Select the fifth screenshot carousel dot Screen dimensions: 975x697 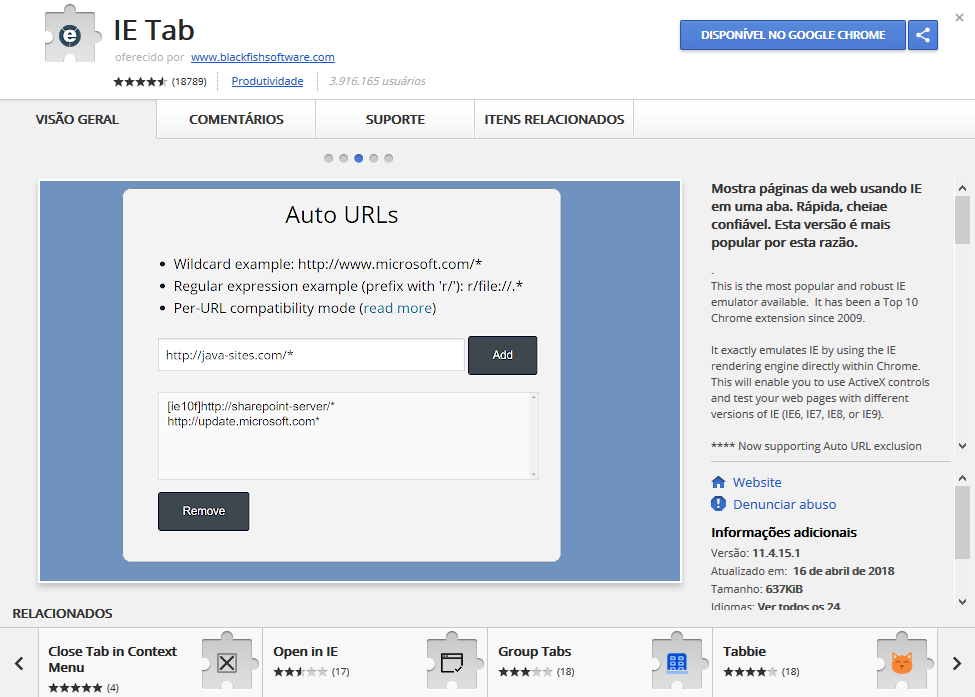389,159
